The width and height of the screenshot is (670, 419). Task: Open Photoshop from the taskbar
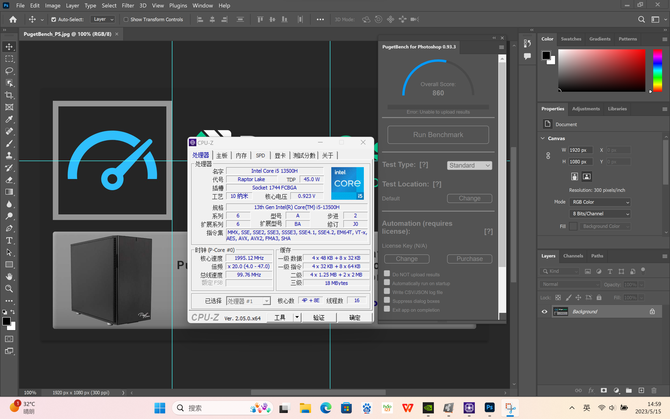(490, 408)
